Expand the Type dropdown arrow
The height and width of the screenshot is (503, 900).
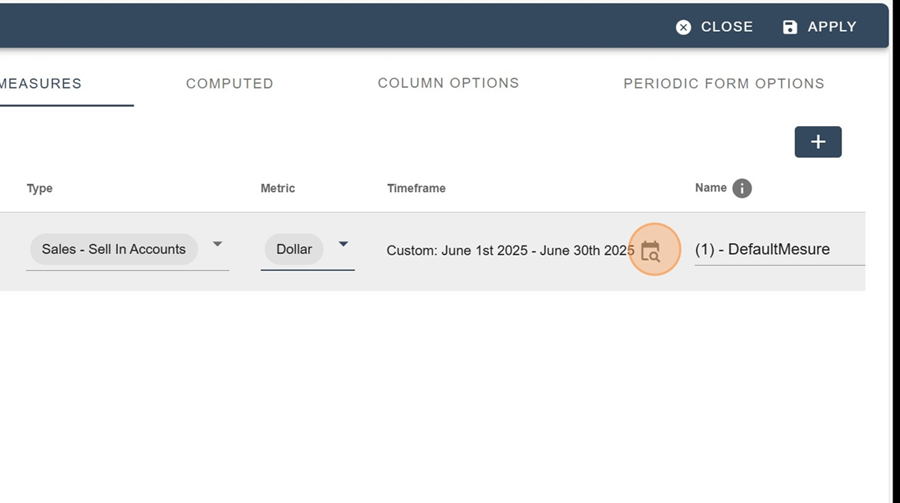click(x=217, y=244)
